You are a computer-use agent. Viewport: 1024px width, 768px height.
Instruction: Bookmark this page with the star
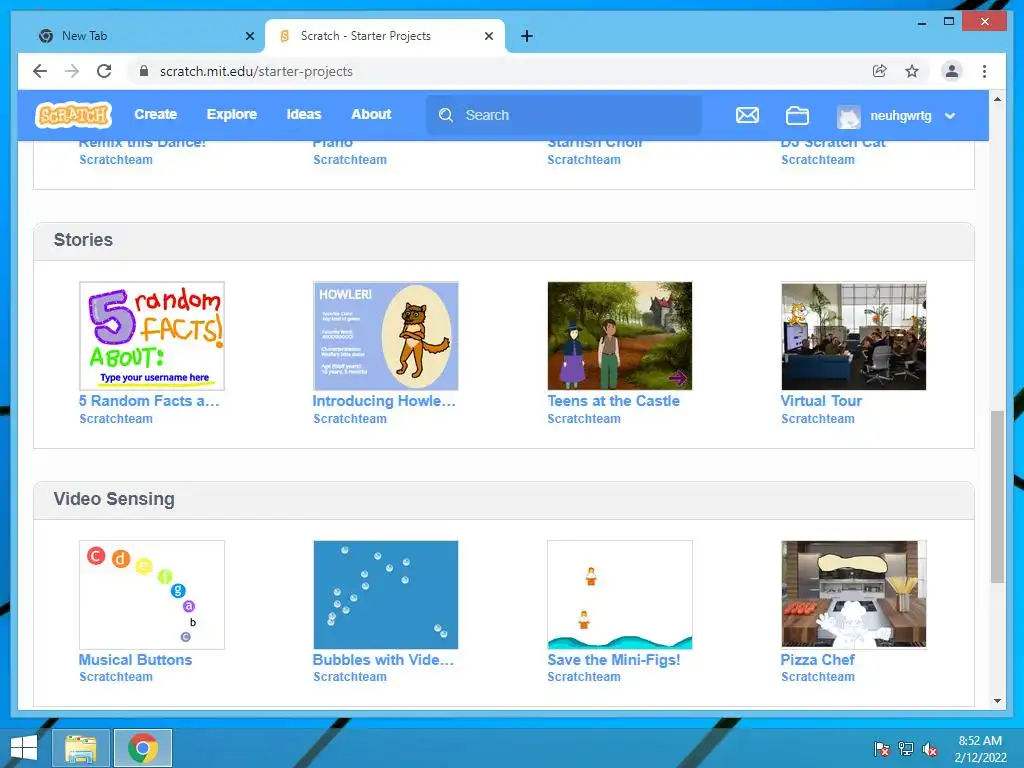coord(912,71)
